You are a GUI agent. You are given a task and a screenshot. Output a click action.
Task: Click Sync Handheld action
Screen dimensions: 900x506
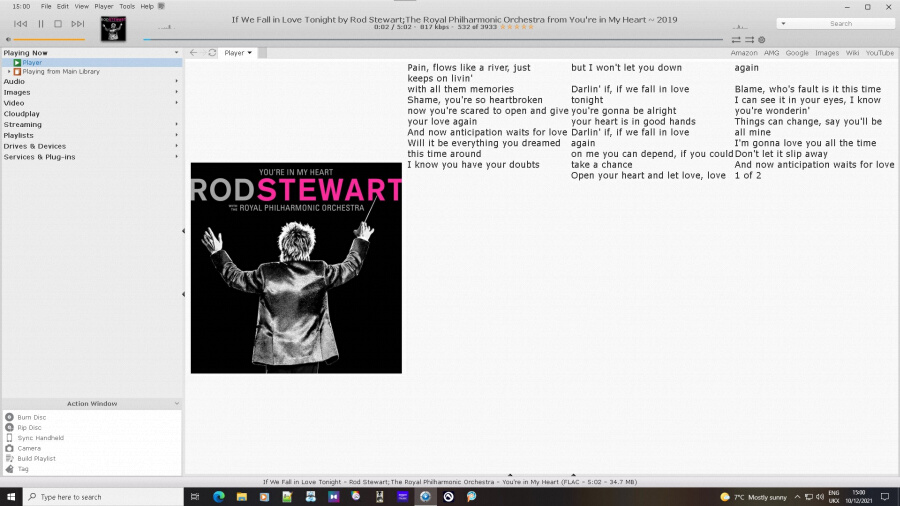pos(40,438)
